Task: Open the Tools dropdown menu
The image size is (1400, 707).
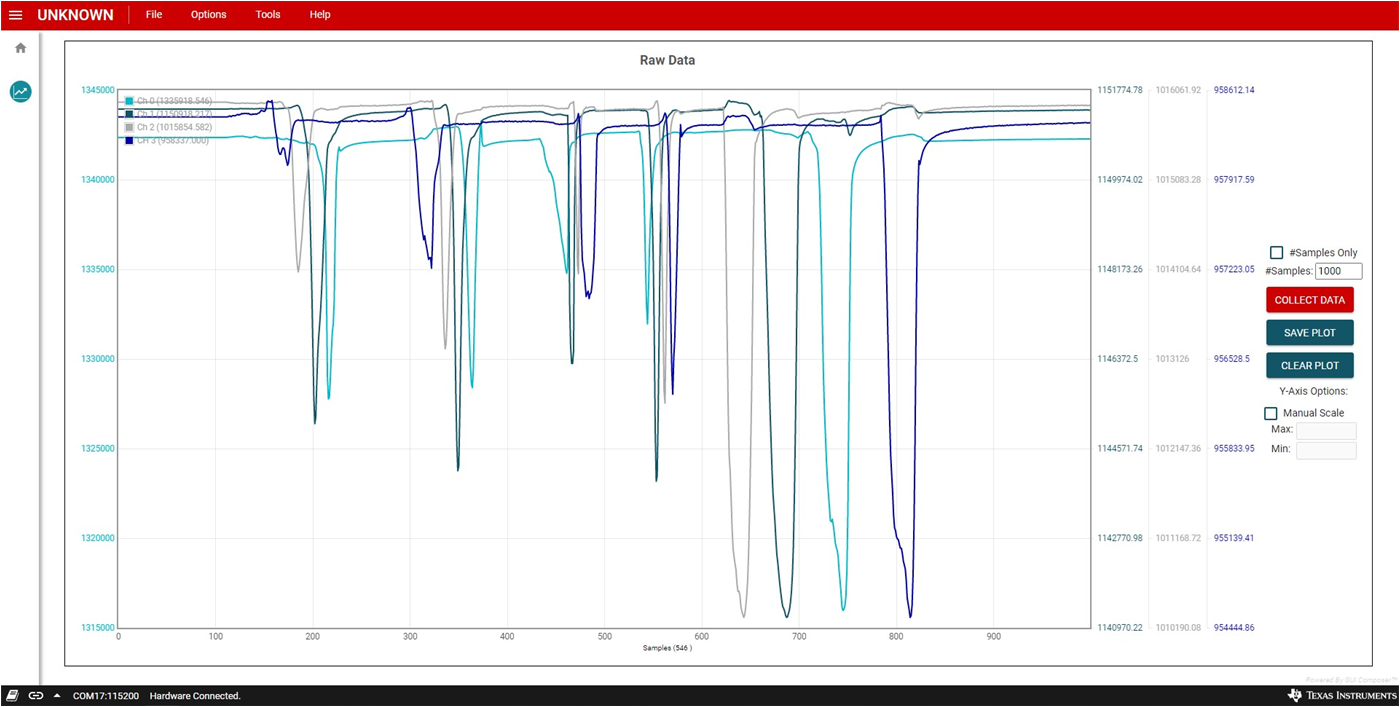Action: pyautogui.click(x=268, y=15)
